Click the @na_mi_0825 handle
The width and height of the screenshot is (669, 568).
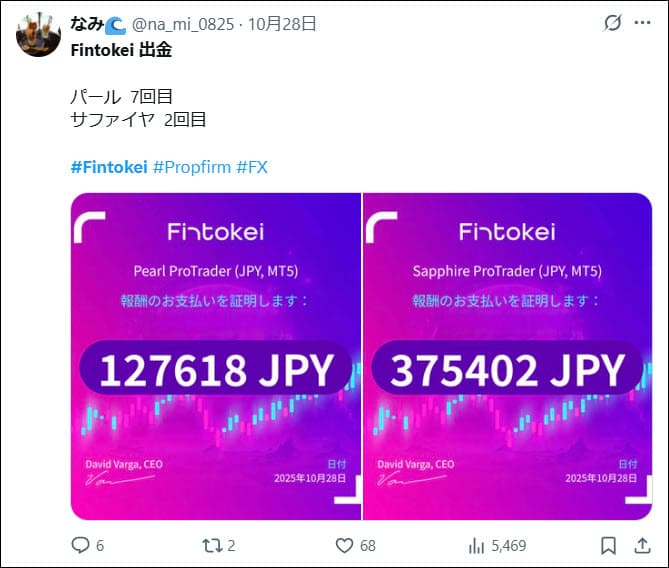point(183,24)
